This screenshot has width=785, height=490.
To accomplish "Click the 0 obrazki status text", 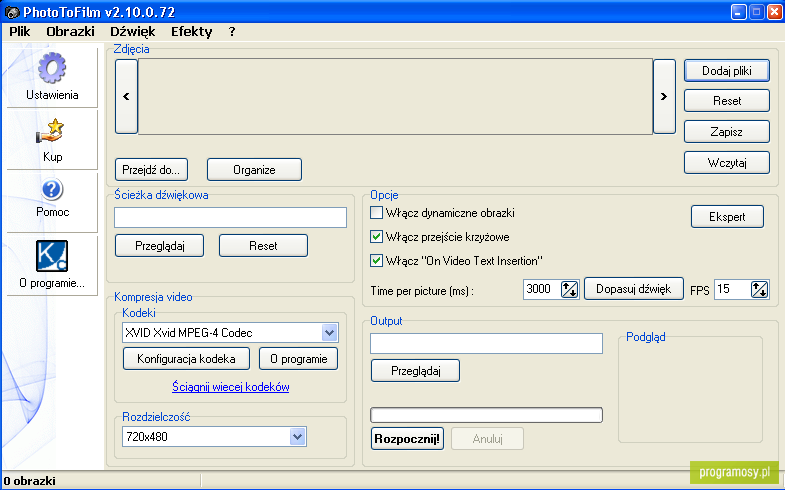I will point(30,481).
